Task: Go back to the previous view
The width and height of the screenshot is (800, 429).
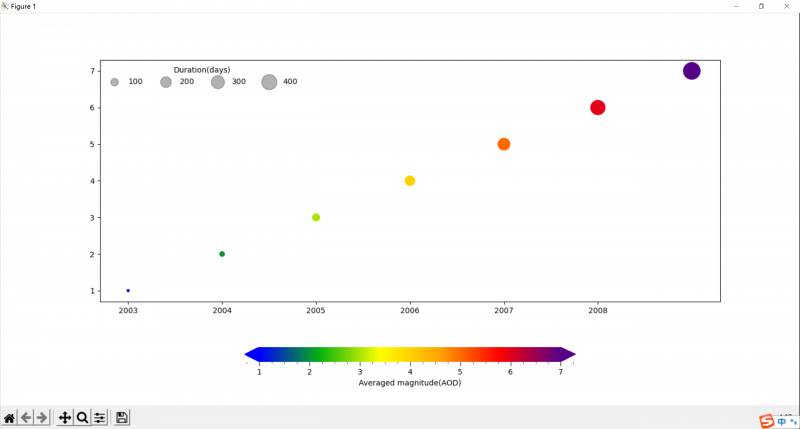Action: (26, 418)
